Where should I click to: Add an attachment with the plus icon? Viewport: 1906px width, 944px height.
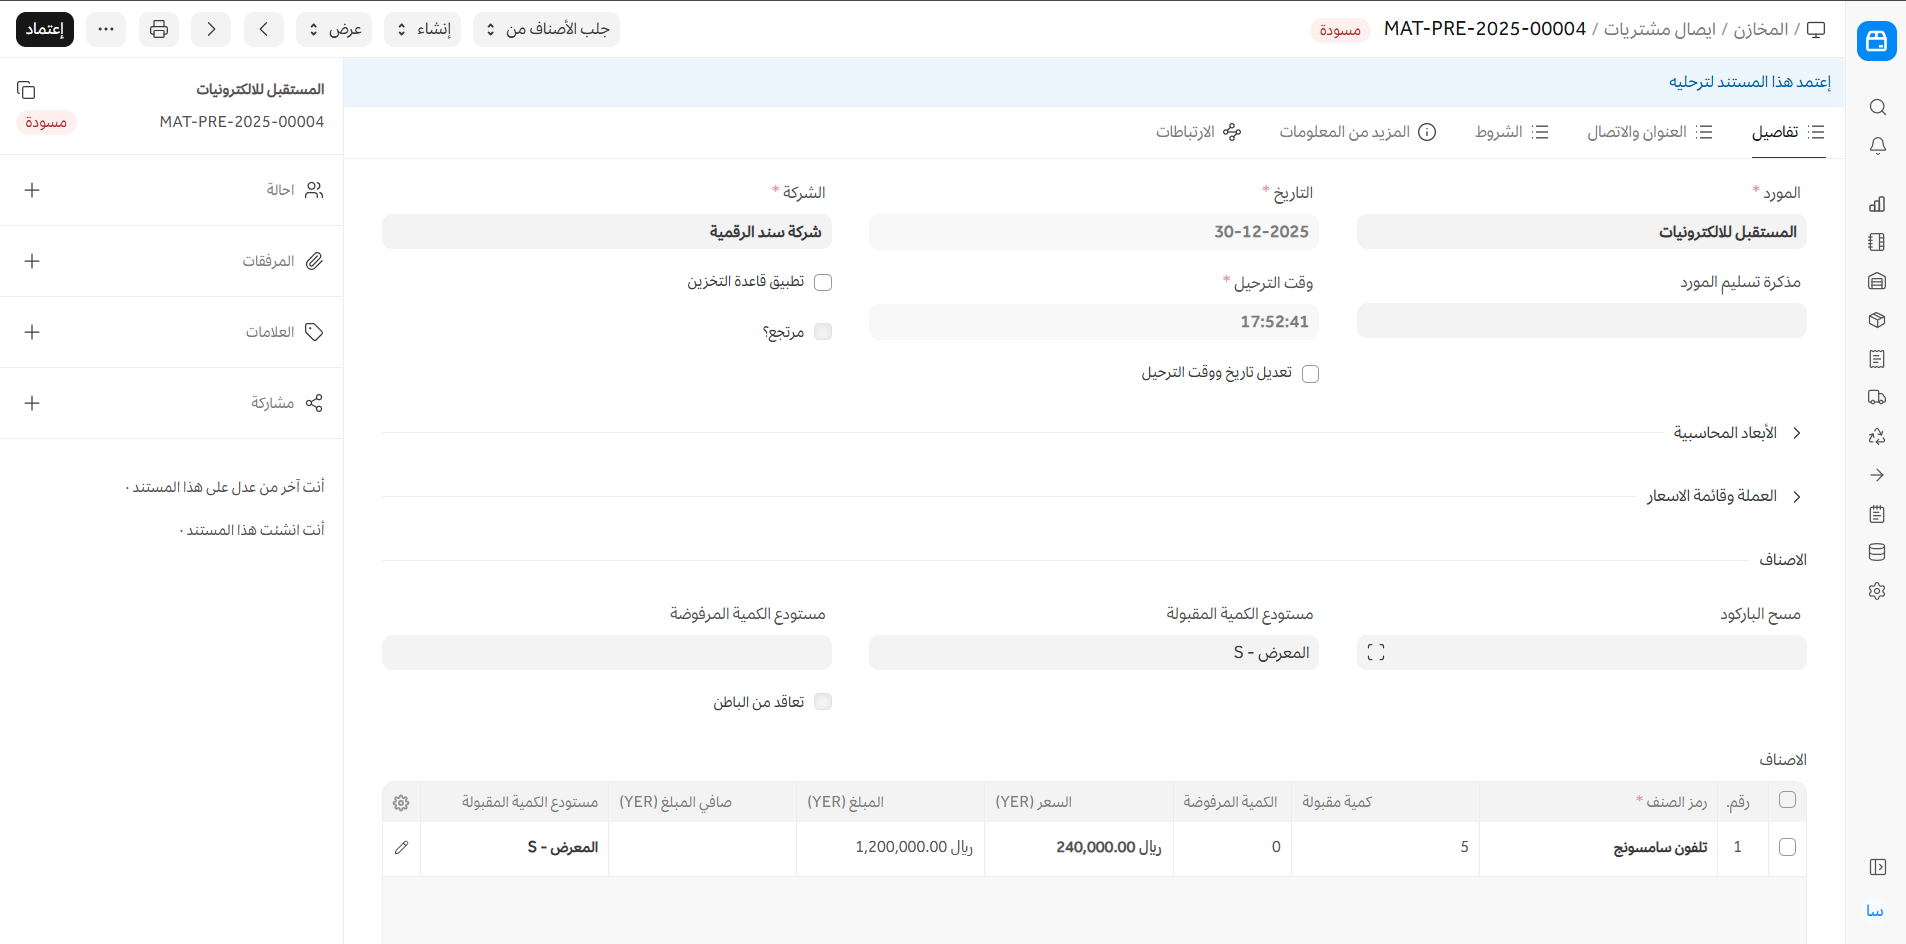pos(32,261)
